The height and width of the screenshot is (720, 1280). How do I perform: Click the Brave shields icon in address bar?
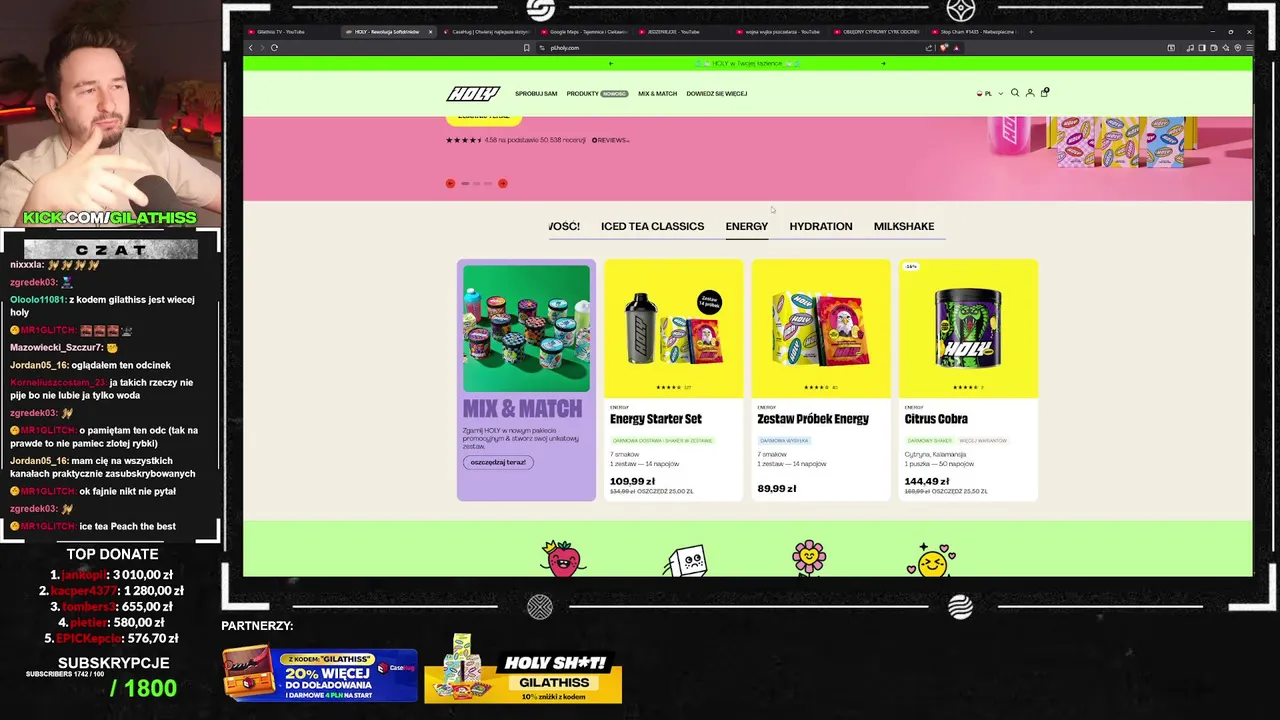point(943,48)
